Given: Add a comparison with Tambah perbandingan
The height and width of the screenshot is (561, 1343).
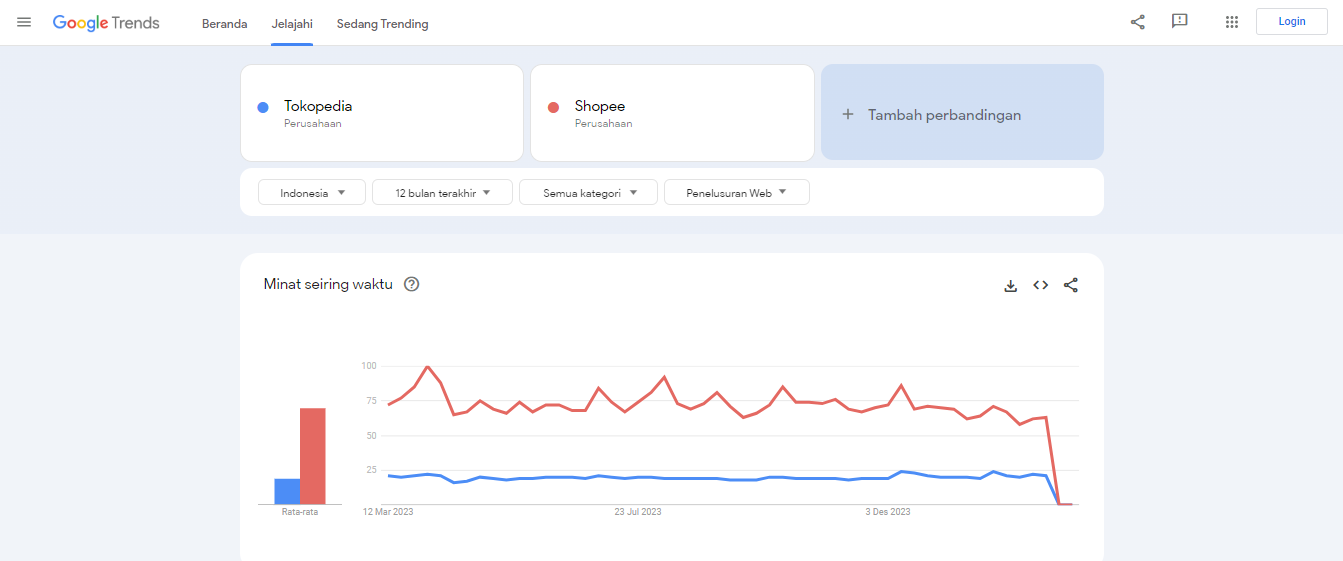Looking at the screenshot, I should 962,112.
